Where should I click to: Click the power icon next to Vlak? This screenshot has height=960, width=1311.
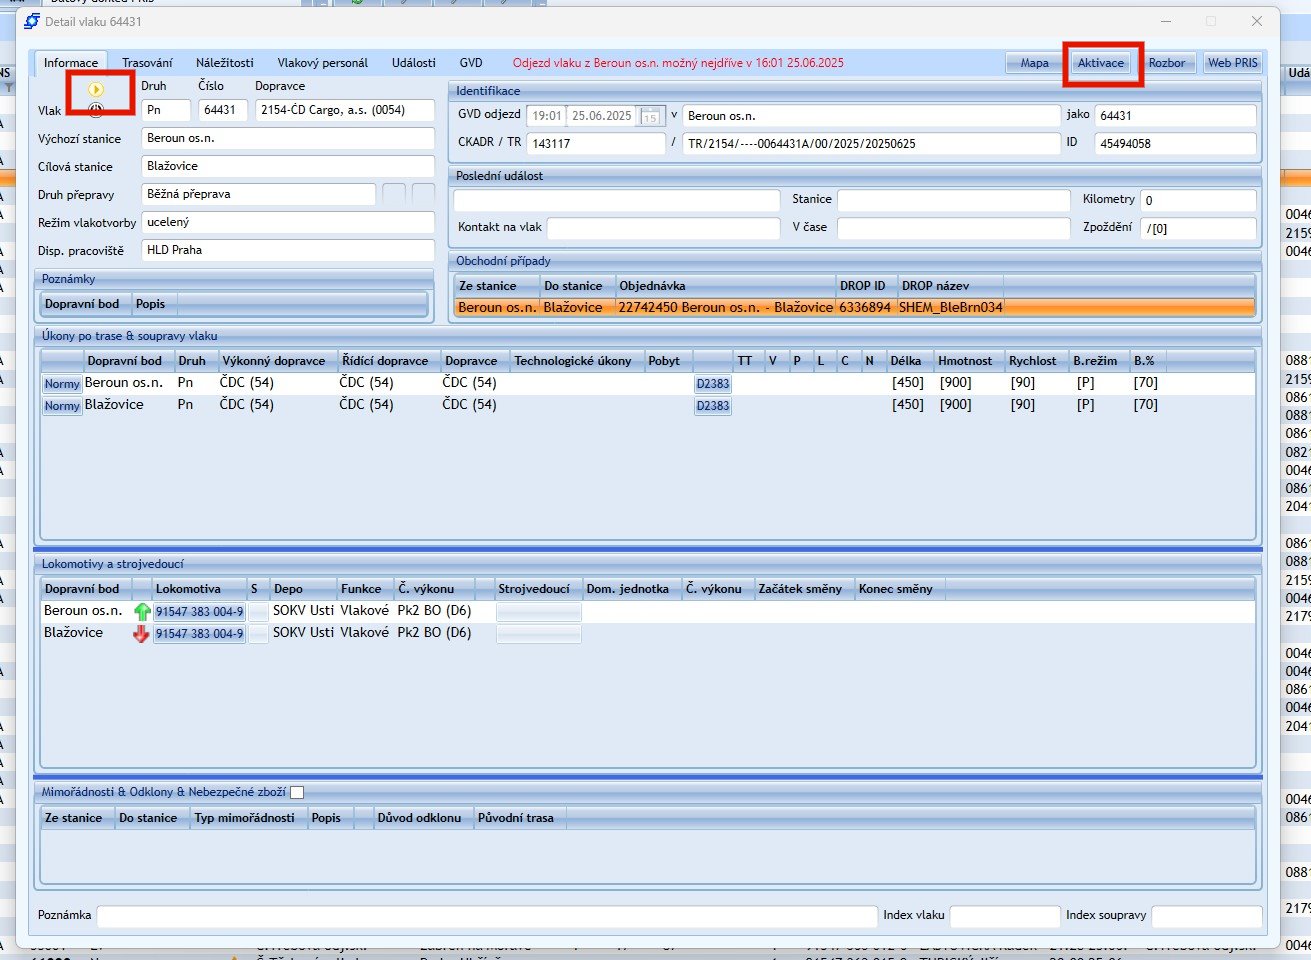click(x=96, y=110)
